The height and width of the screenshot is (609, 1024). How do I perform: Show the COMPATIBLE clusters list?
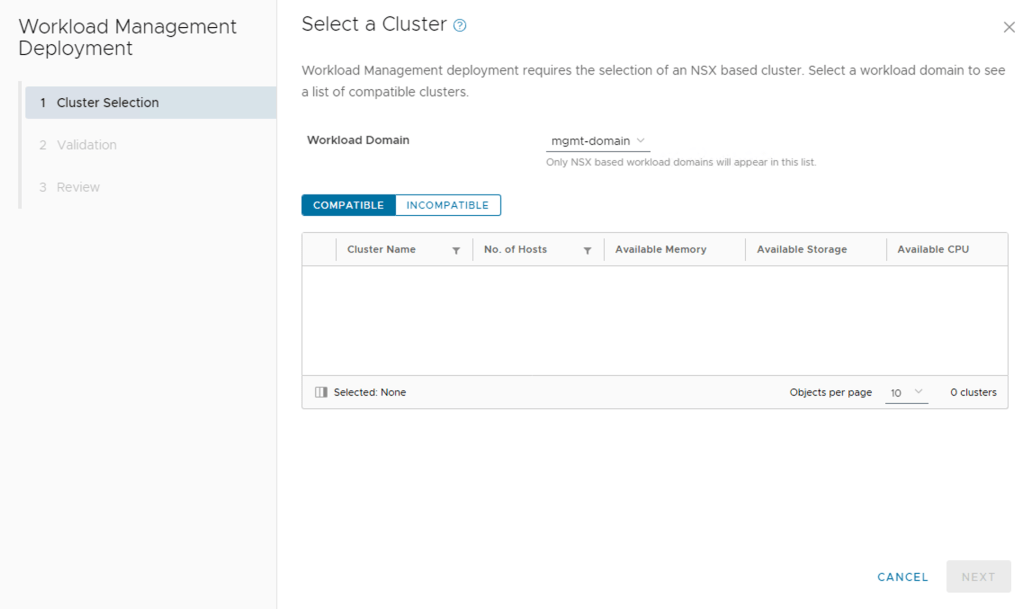(348, 205)
